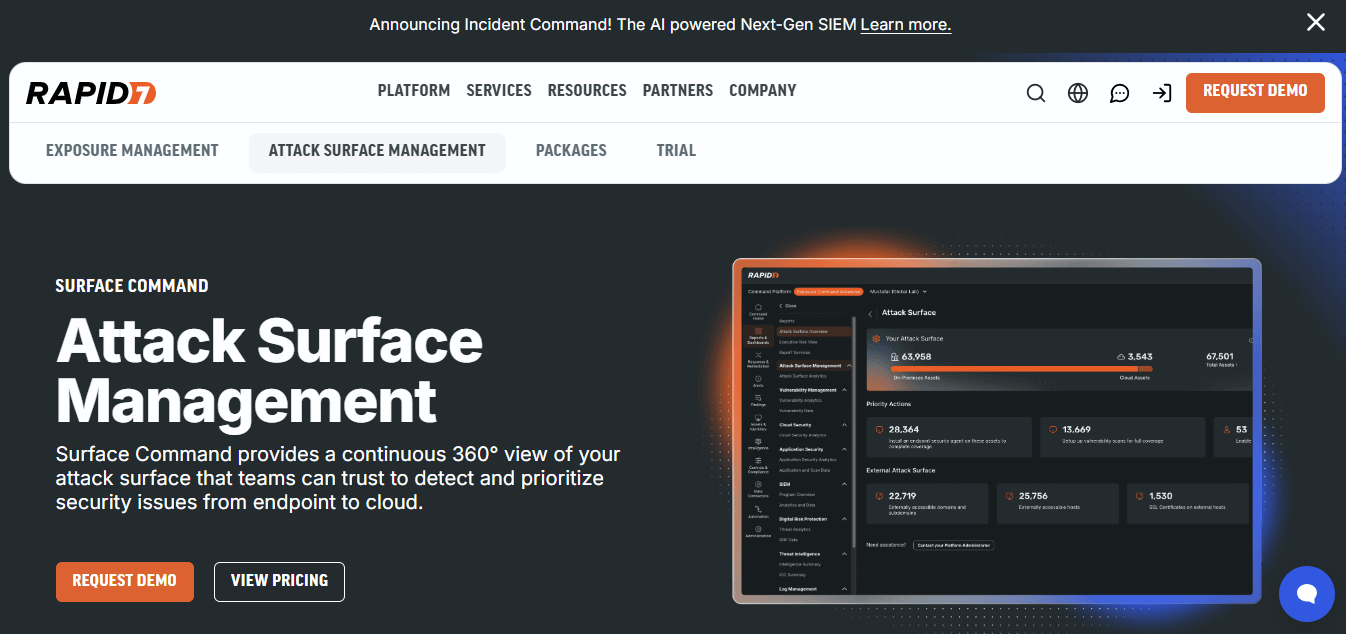Open the COMPANY menu
This screenshot has width=1346, height=634.
coord(763,91)
